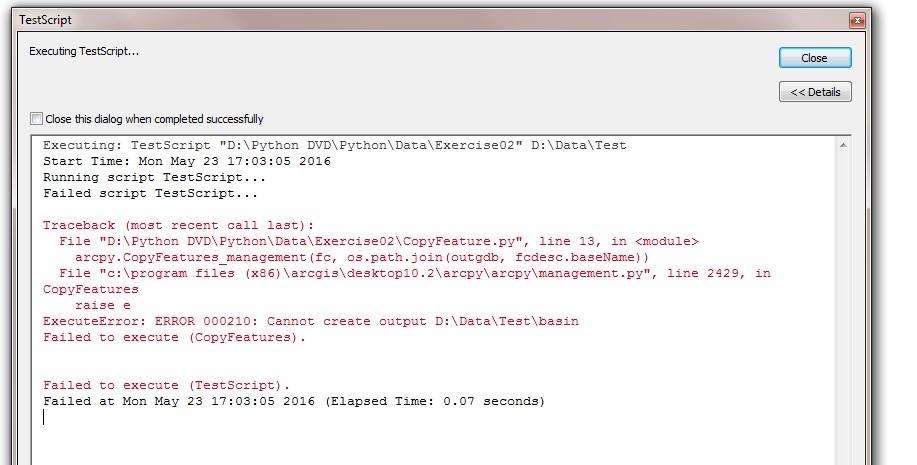Click the Failed script TestScript... line
The height and width of the screenshot is (465, 917).
(150, 193)
